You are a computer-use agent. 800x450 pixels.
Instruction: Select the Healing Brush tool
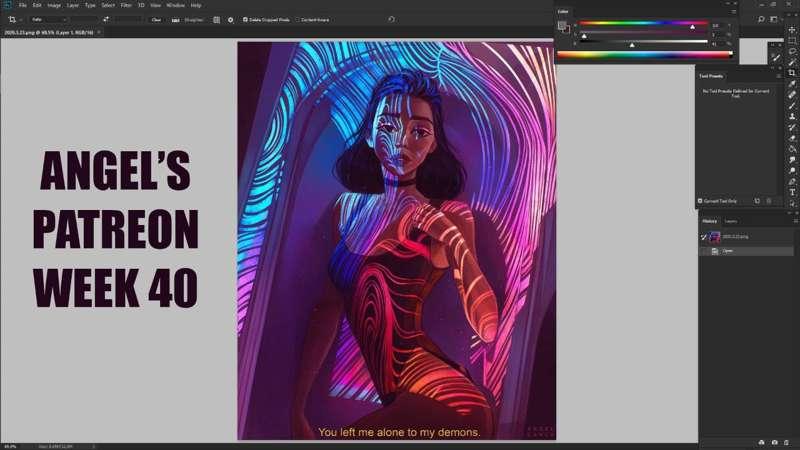792,94
